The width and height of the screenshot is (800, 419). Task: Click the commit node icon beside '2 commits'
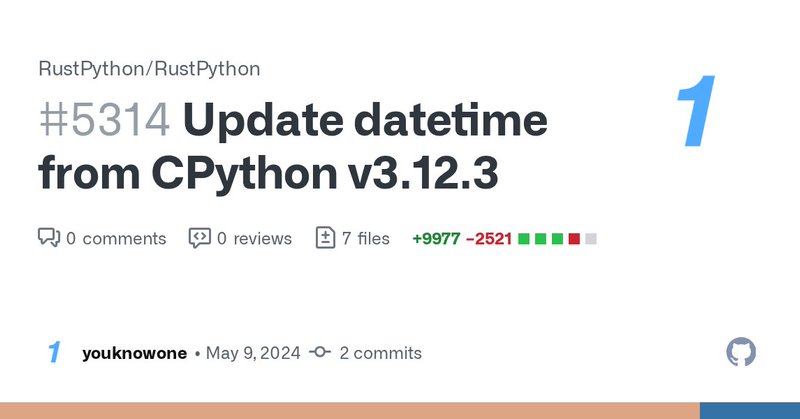point(320,352)
